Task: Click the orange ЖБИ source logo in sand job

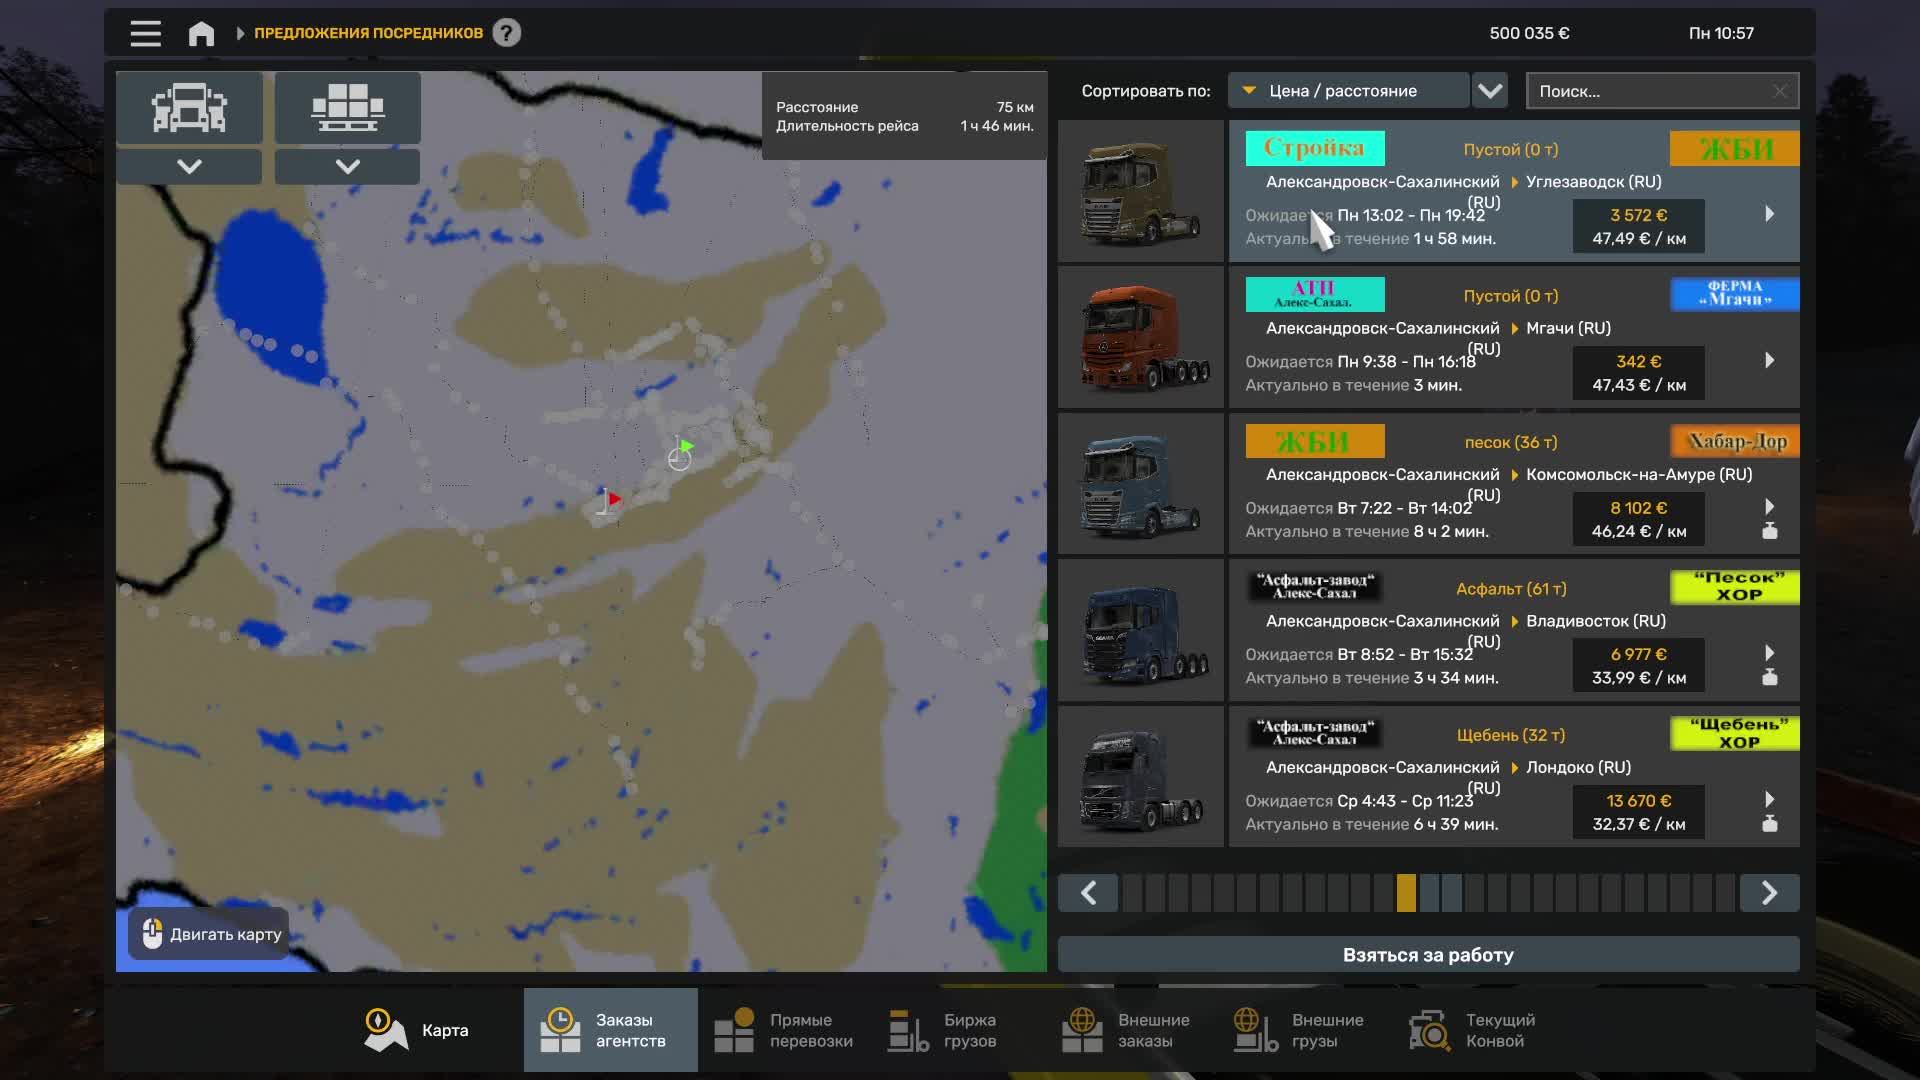Action: click(x=1315, y=441)
